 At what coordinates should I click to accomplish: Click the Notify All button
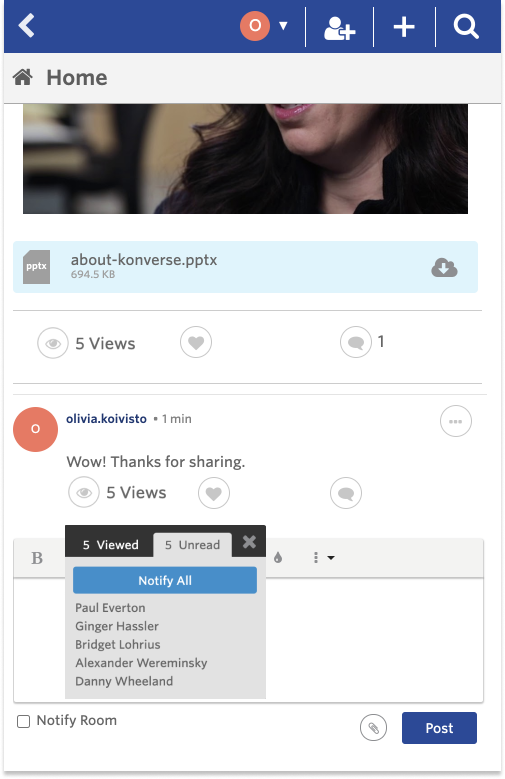coord(165,580)
